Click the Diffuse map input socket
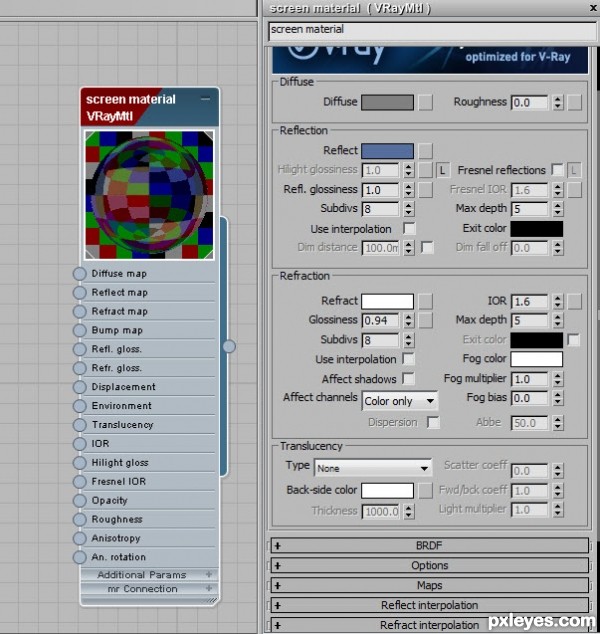The width and height of the screenshot is (600, 634). coord(80,273)
